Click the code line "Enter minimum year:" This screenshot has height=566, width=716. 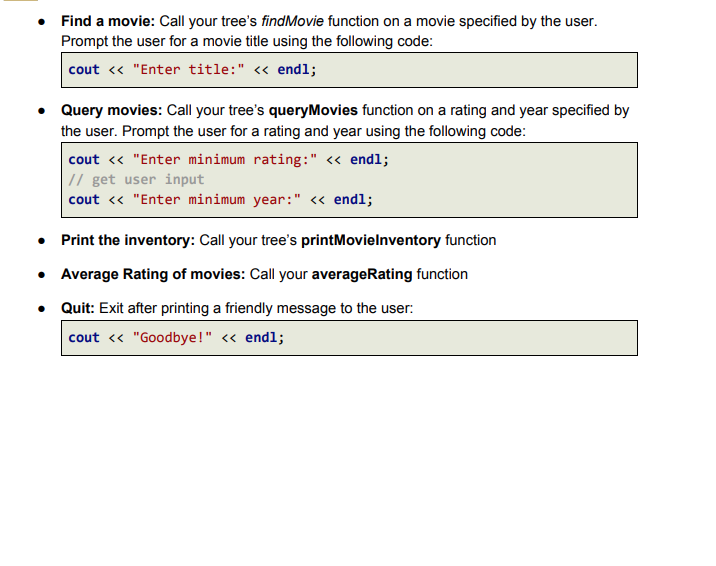221,200
